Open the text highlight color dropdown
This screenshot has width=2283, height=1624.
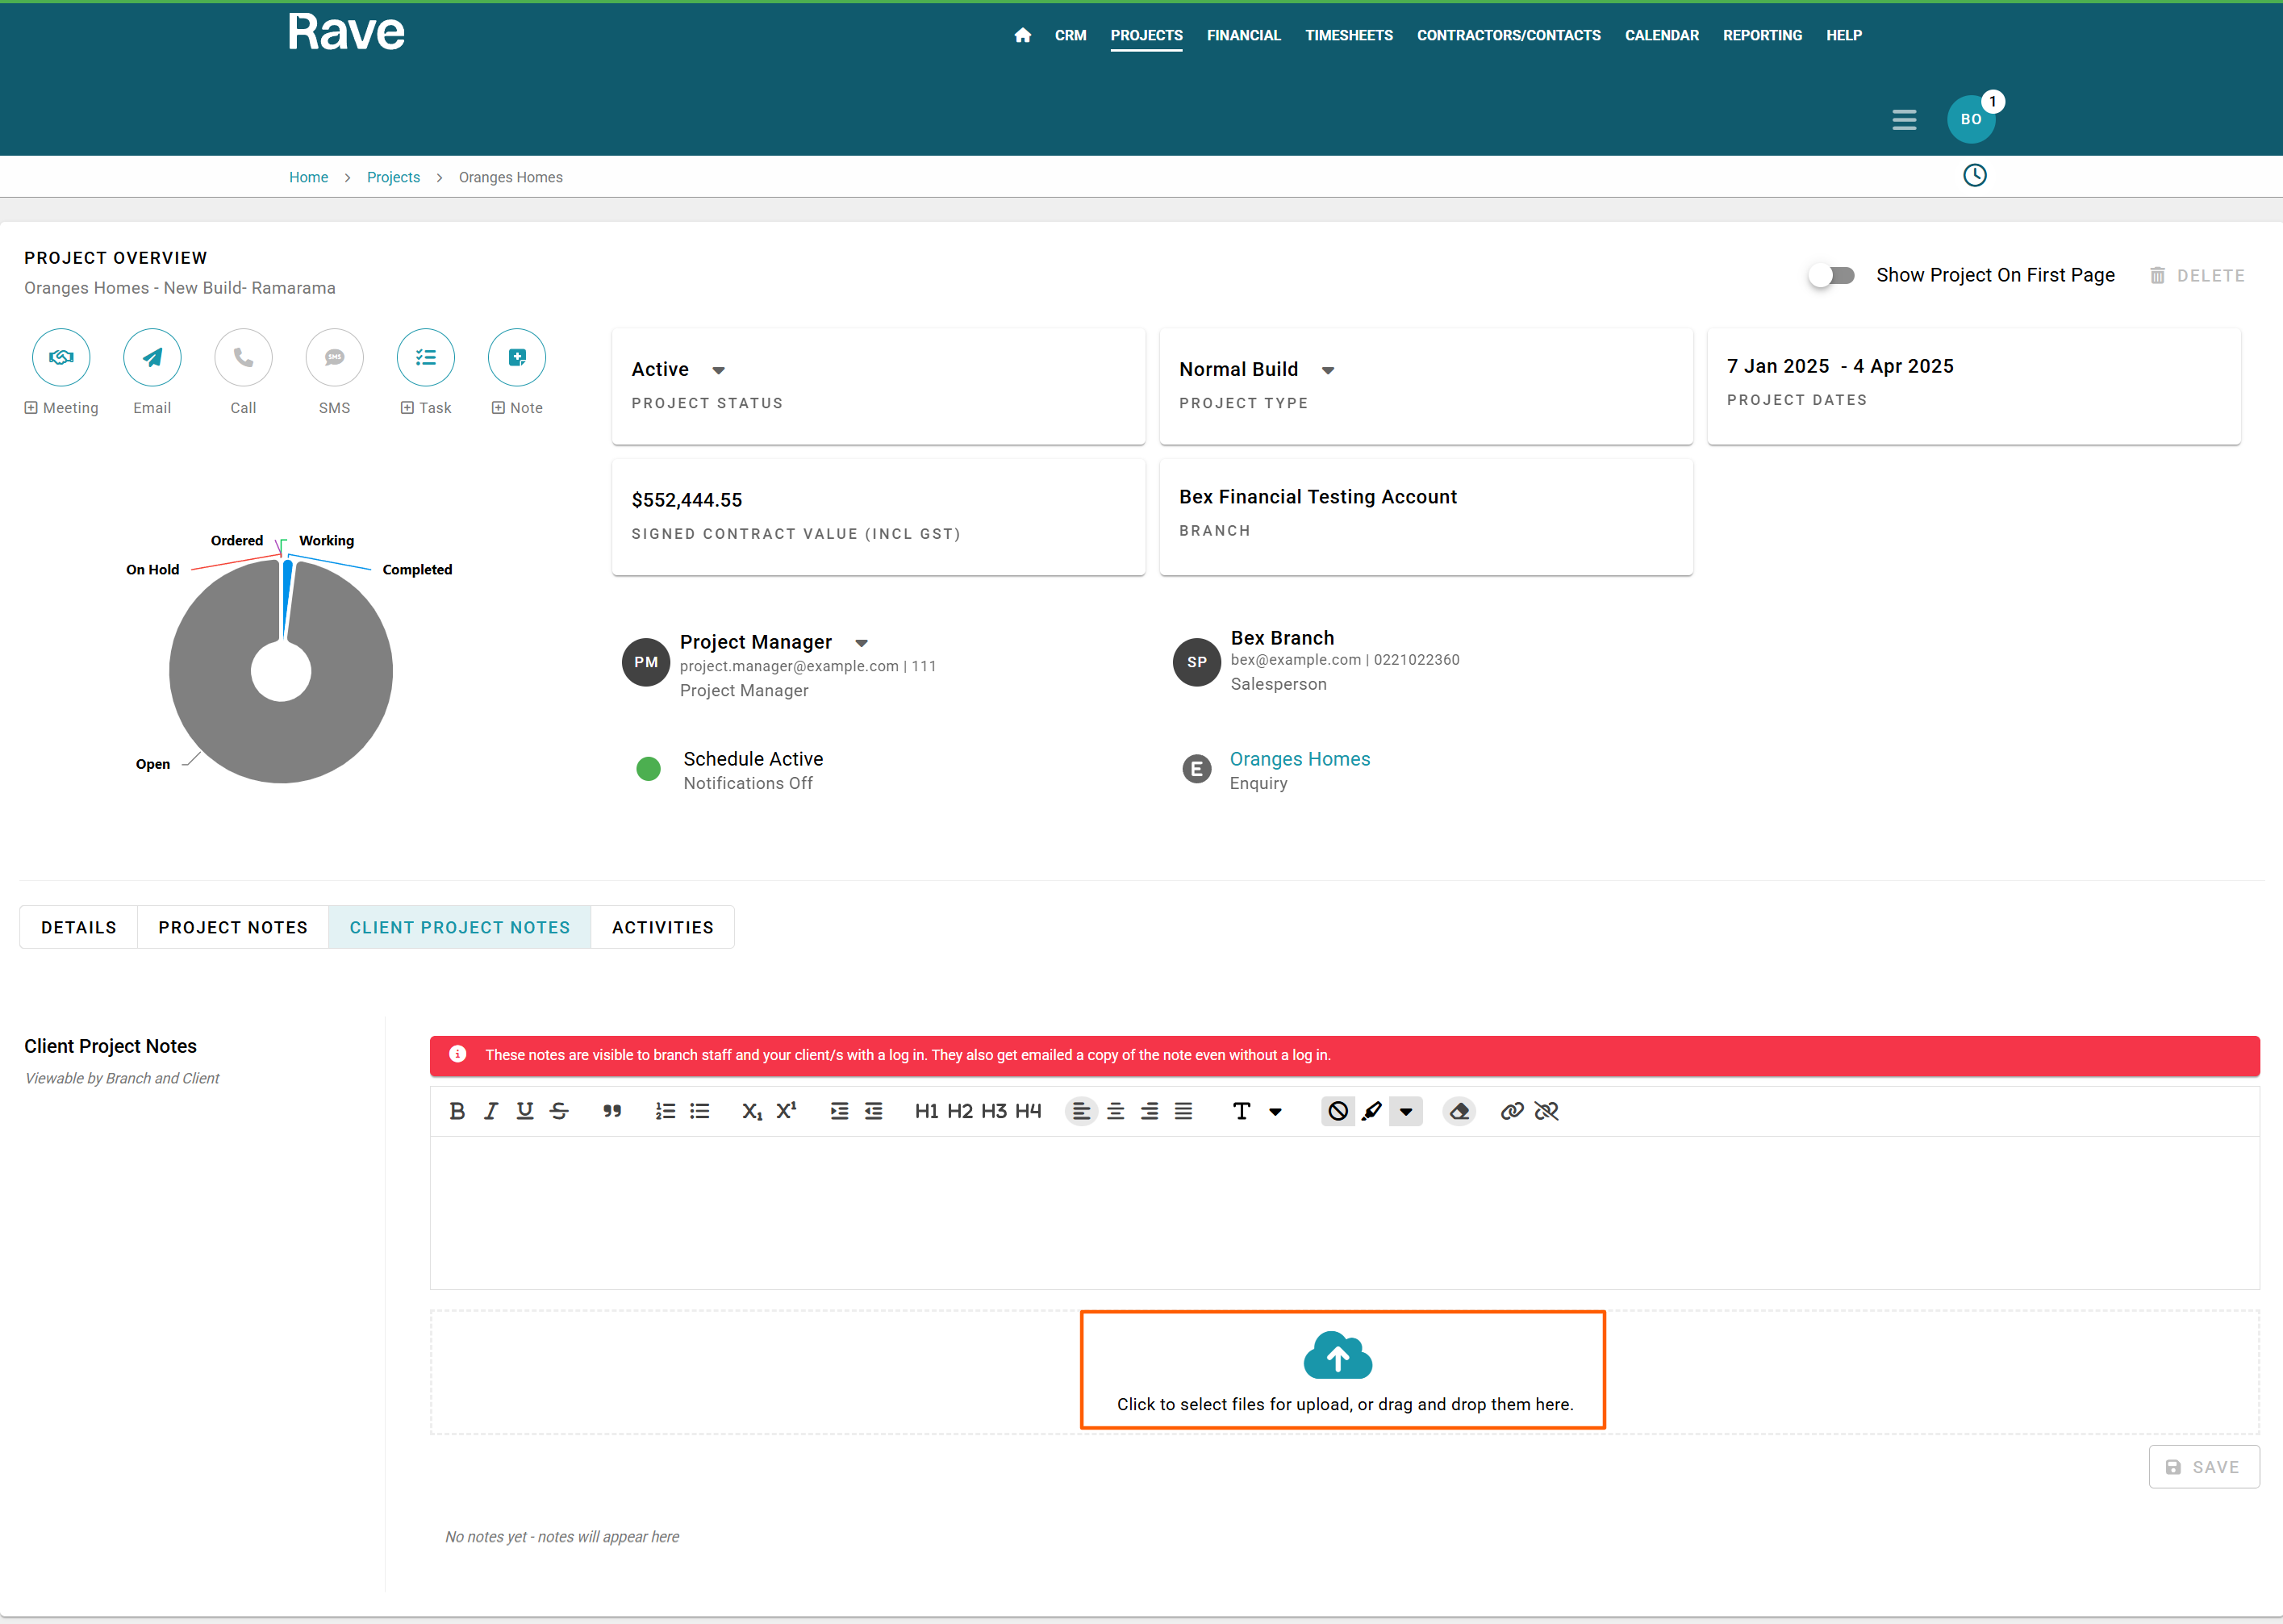(1405, 1111)
